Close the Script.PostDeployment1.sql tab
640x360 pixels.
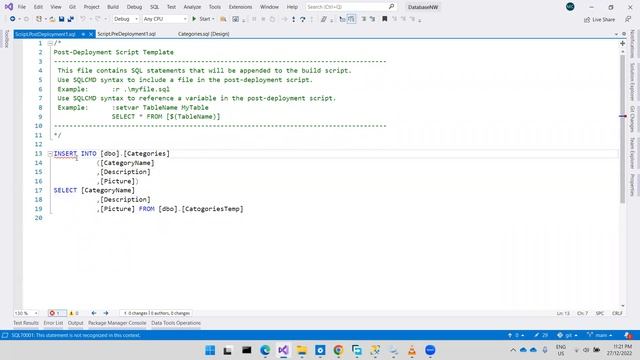(x=91, y=34)
